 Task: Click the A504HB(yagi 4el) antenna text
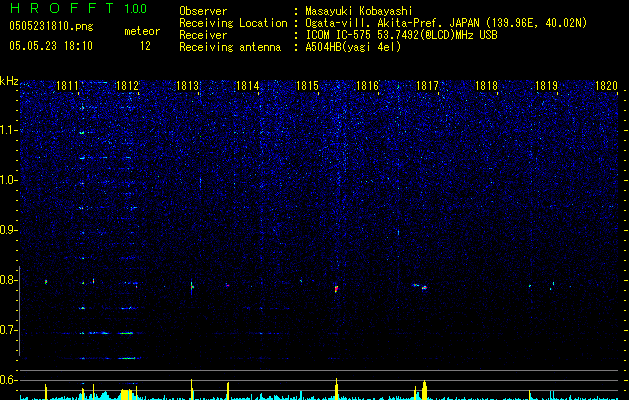click(x=353, y=47)
